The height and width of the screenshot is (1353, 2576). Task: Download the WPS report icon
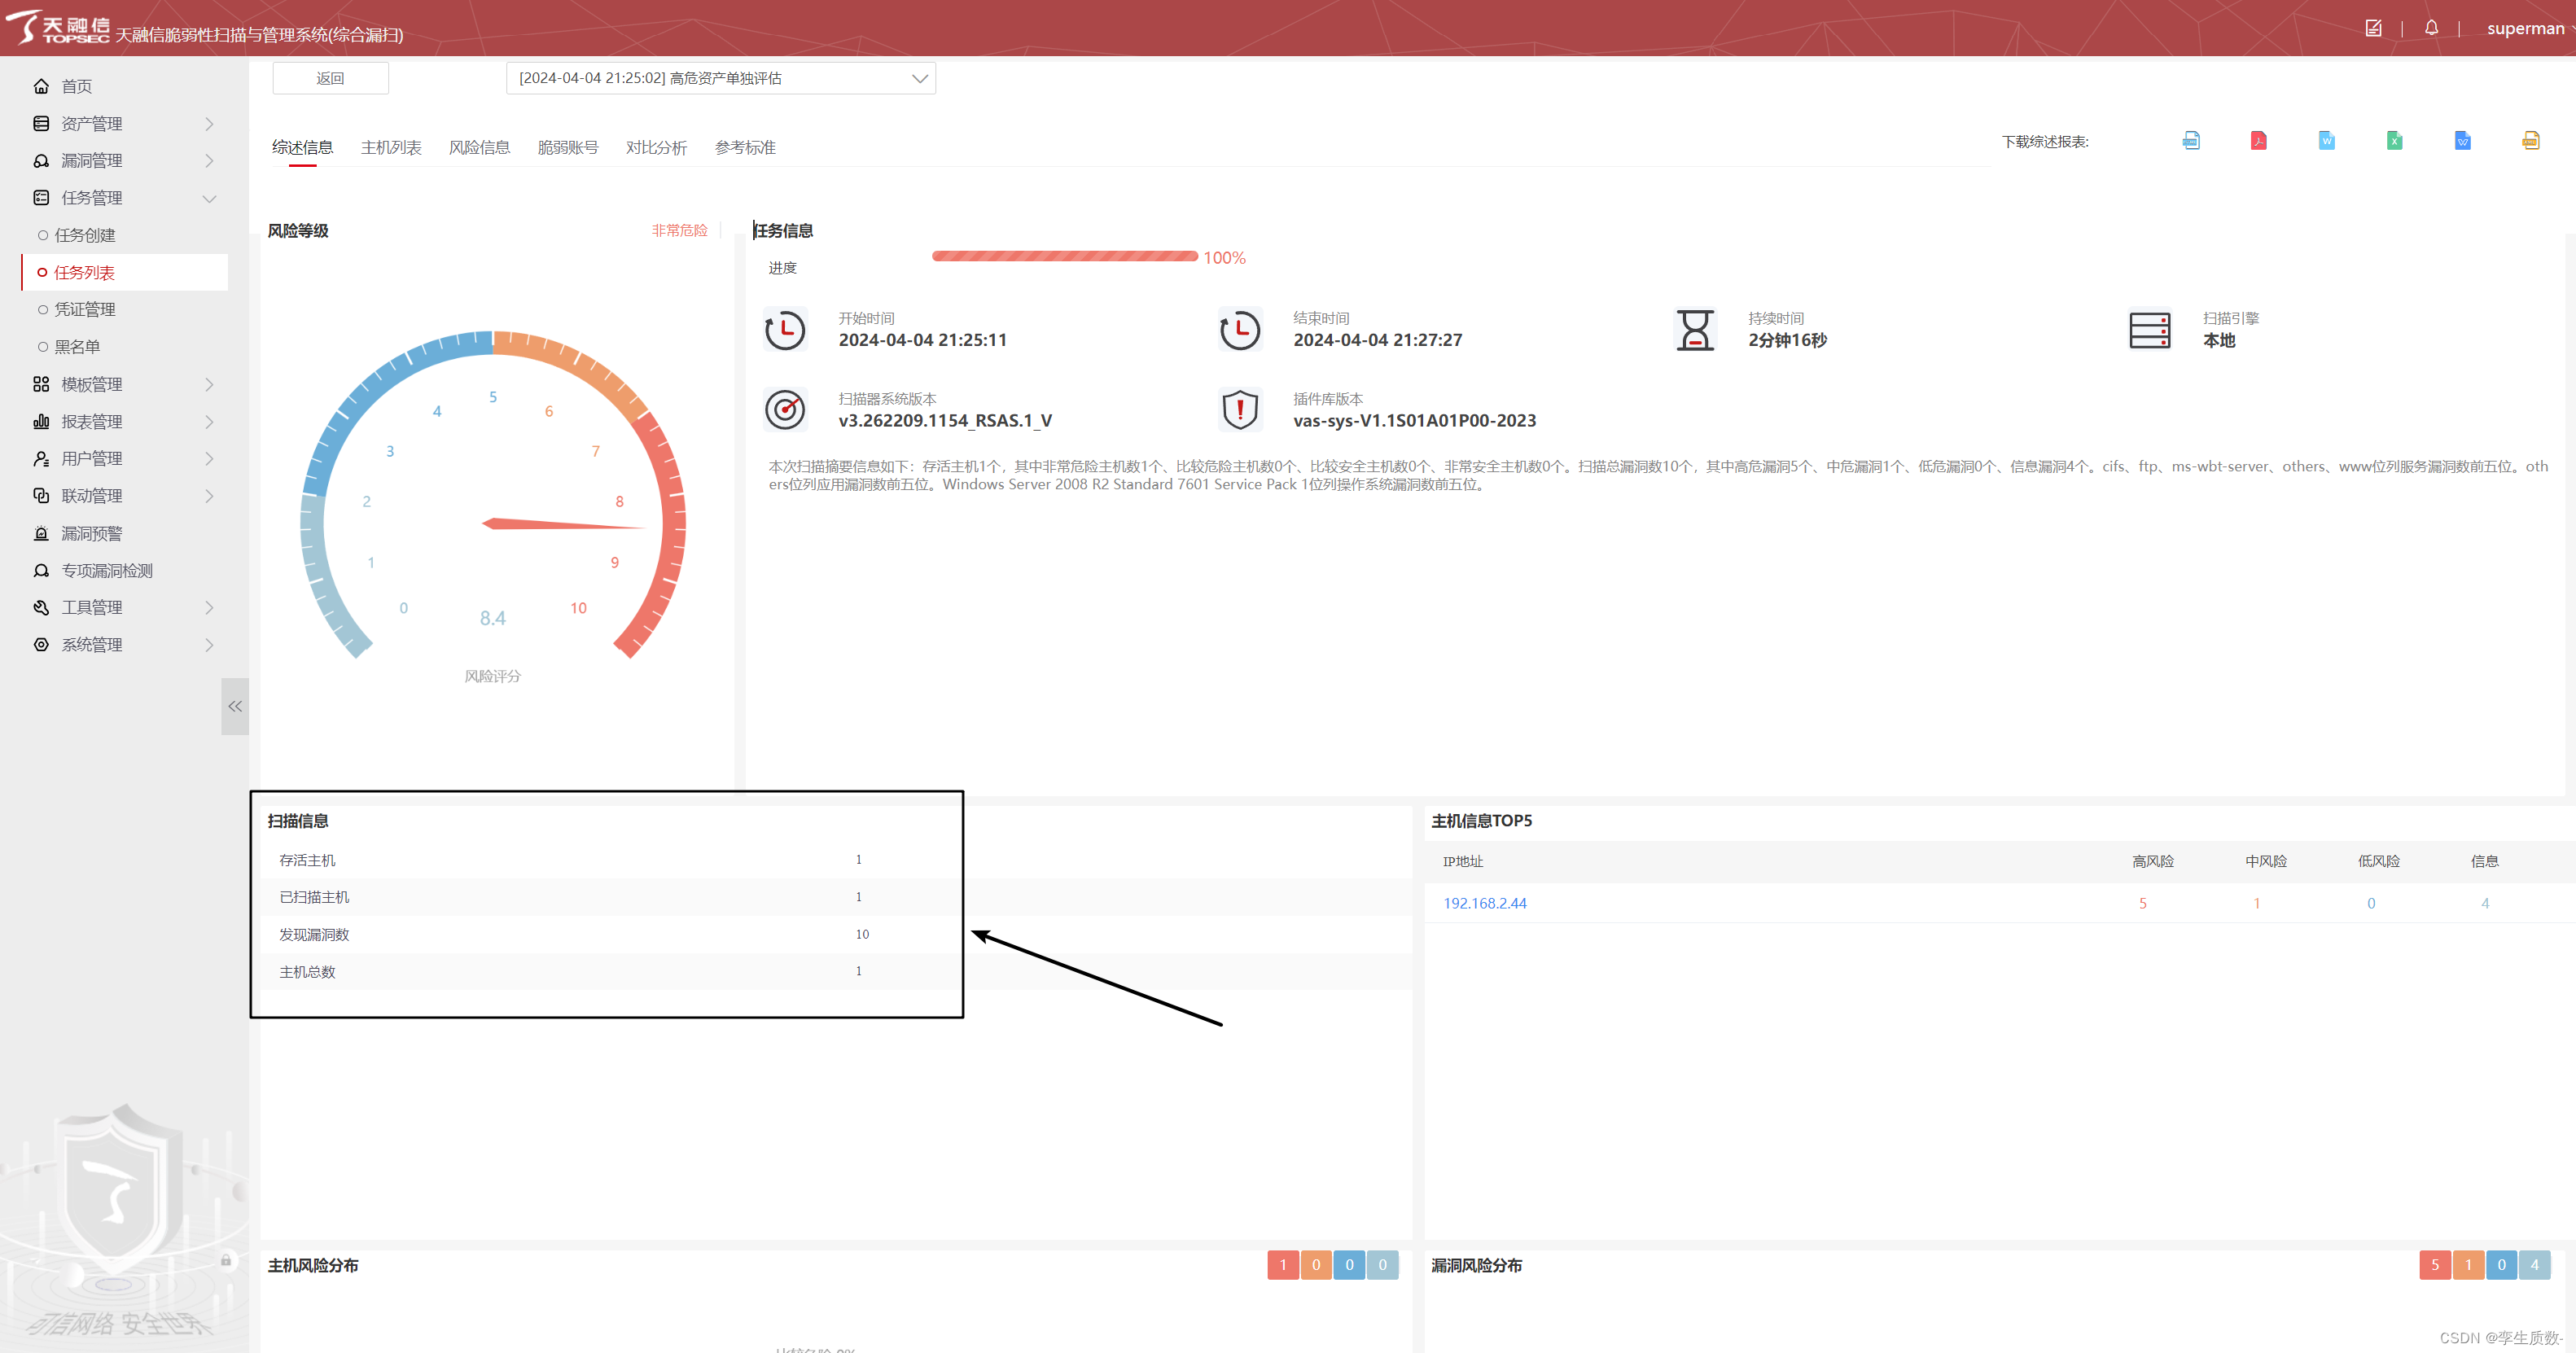coord(2462,141)
